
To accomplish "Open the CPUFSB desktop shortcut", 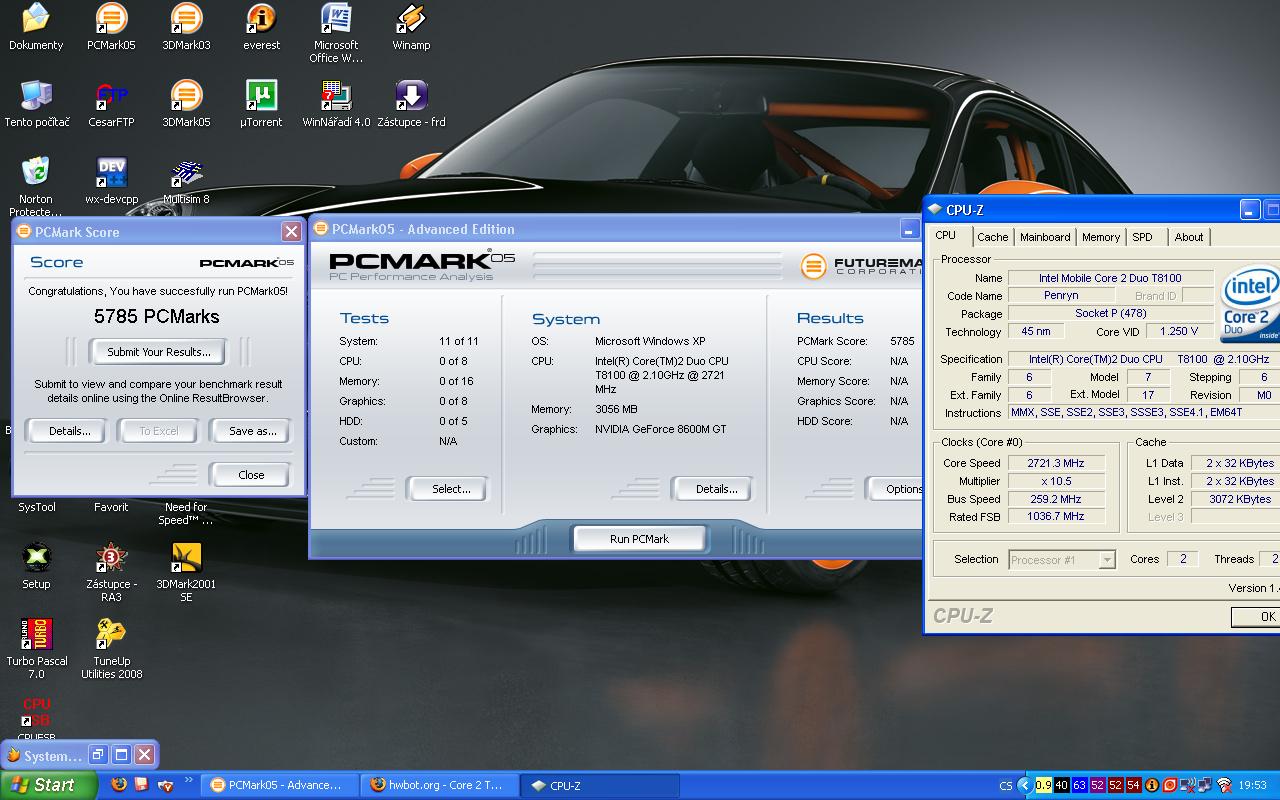I will 36,718.
